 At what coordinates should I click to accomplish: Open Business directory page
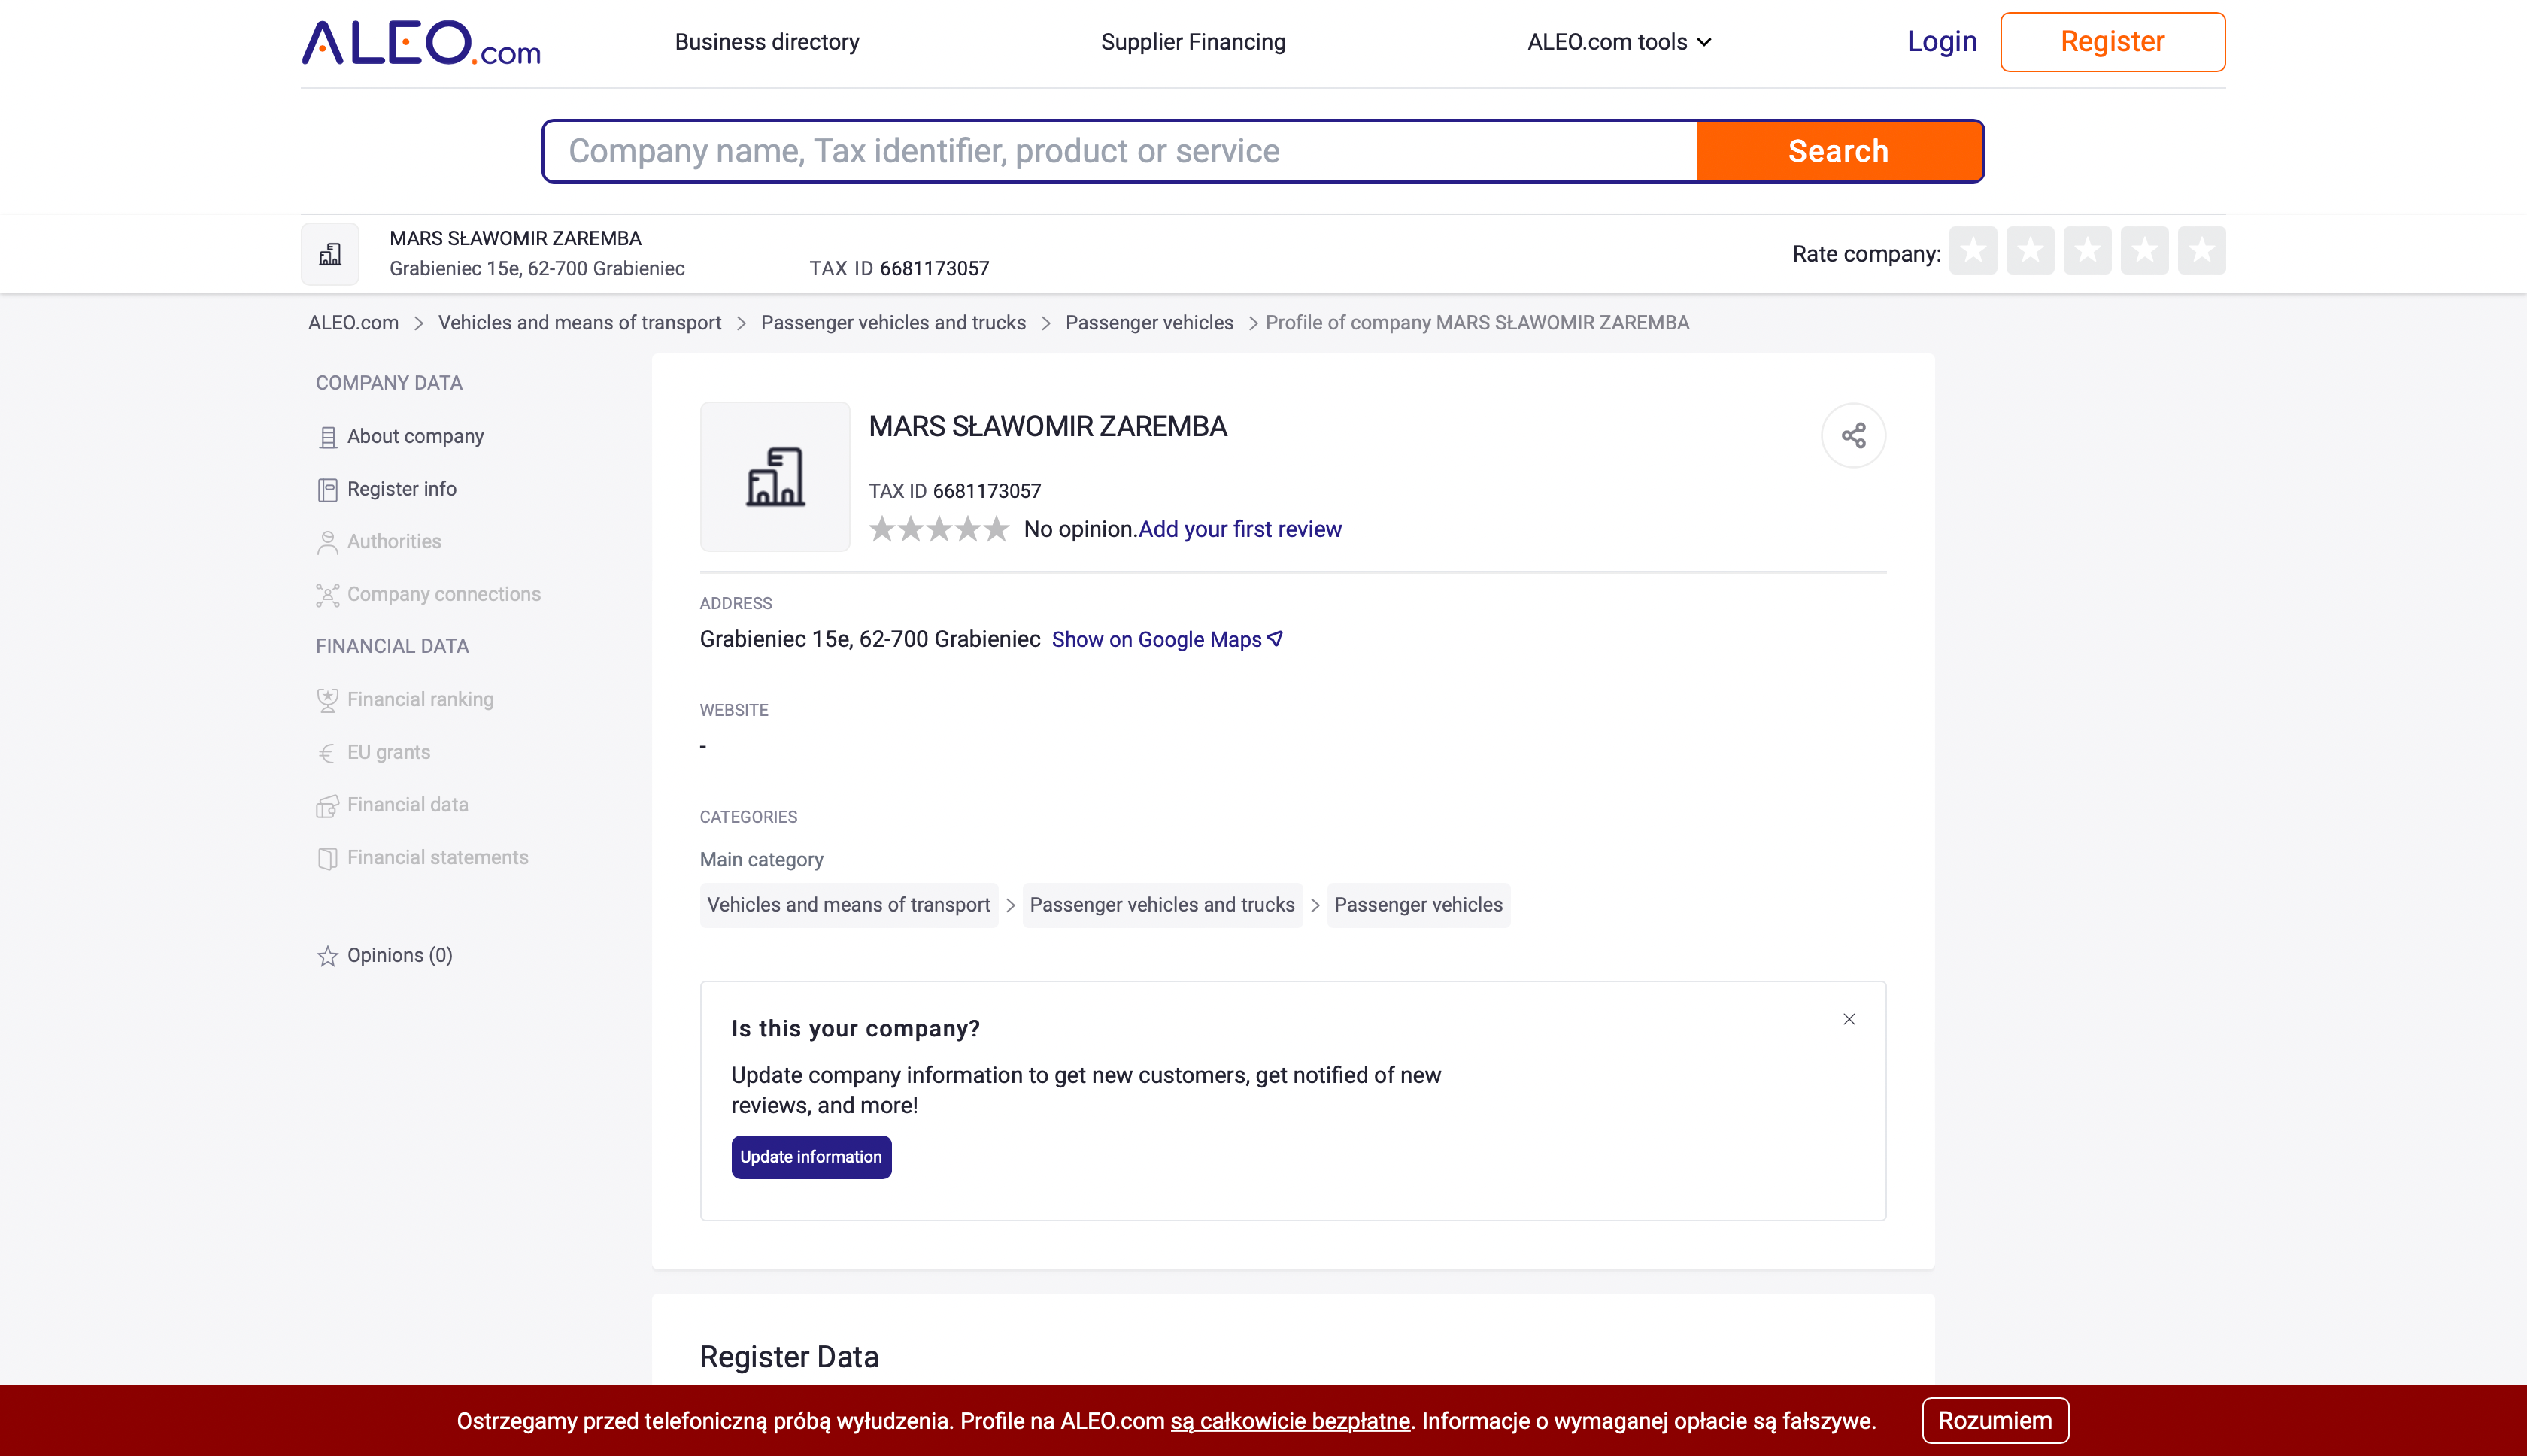point(767,42)
